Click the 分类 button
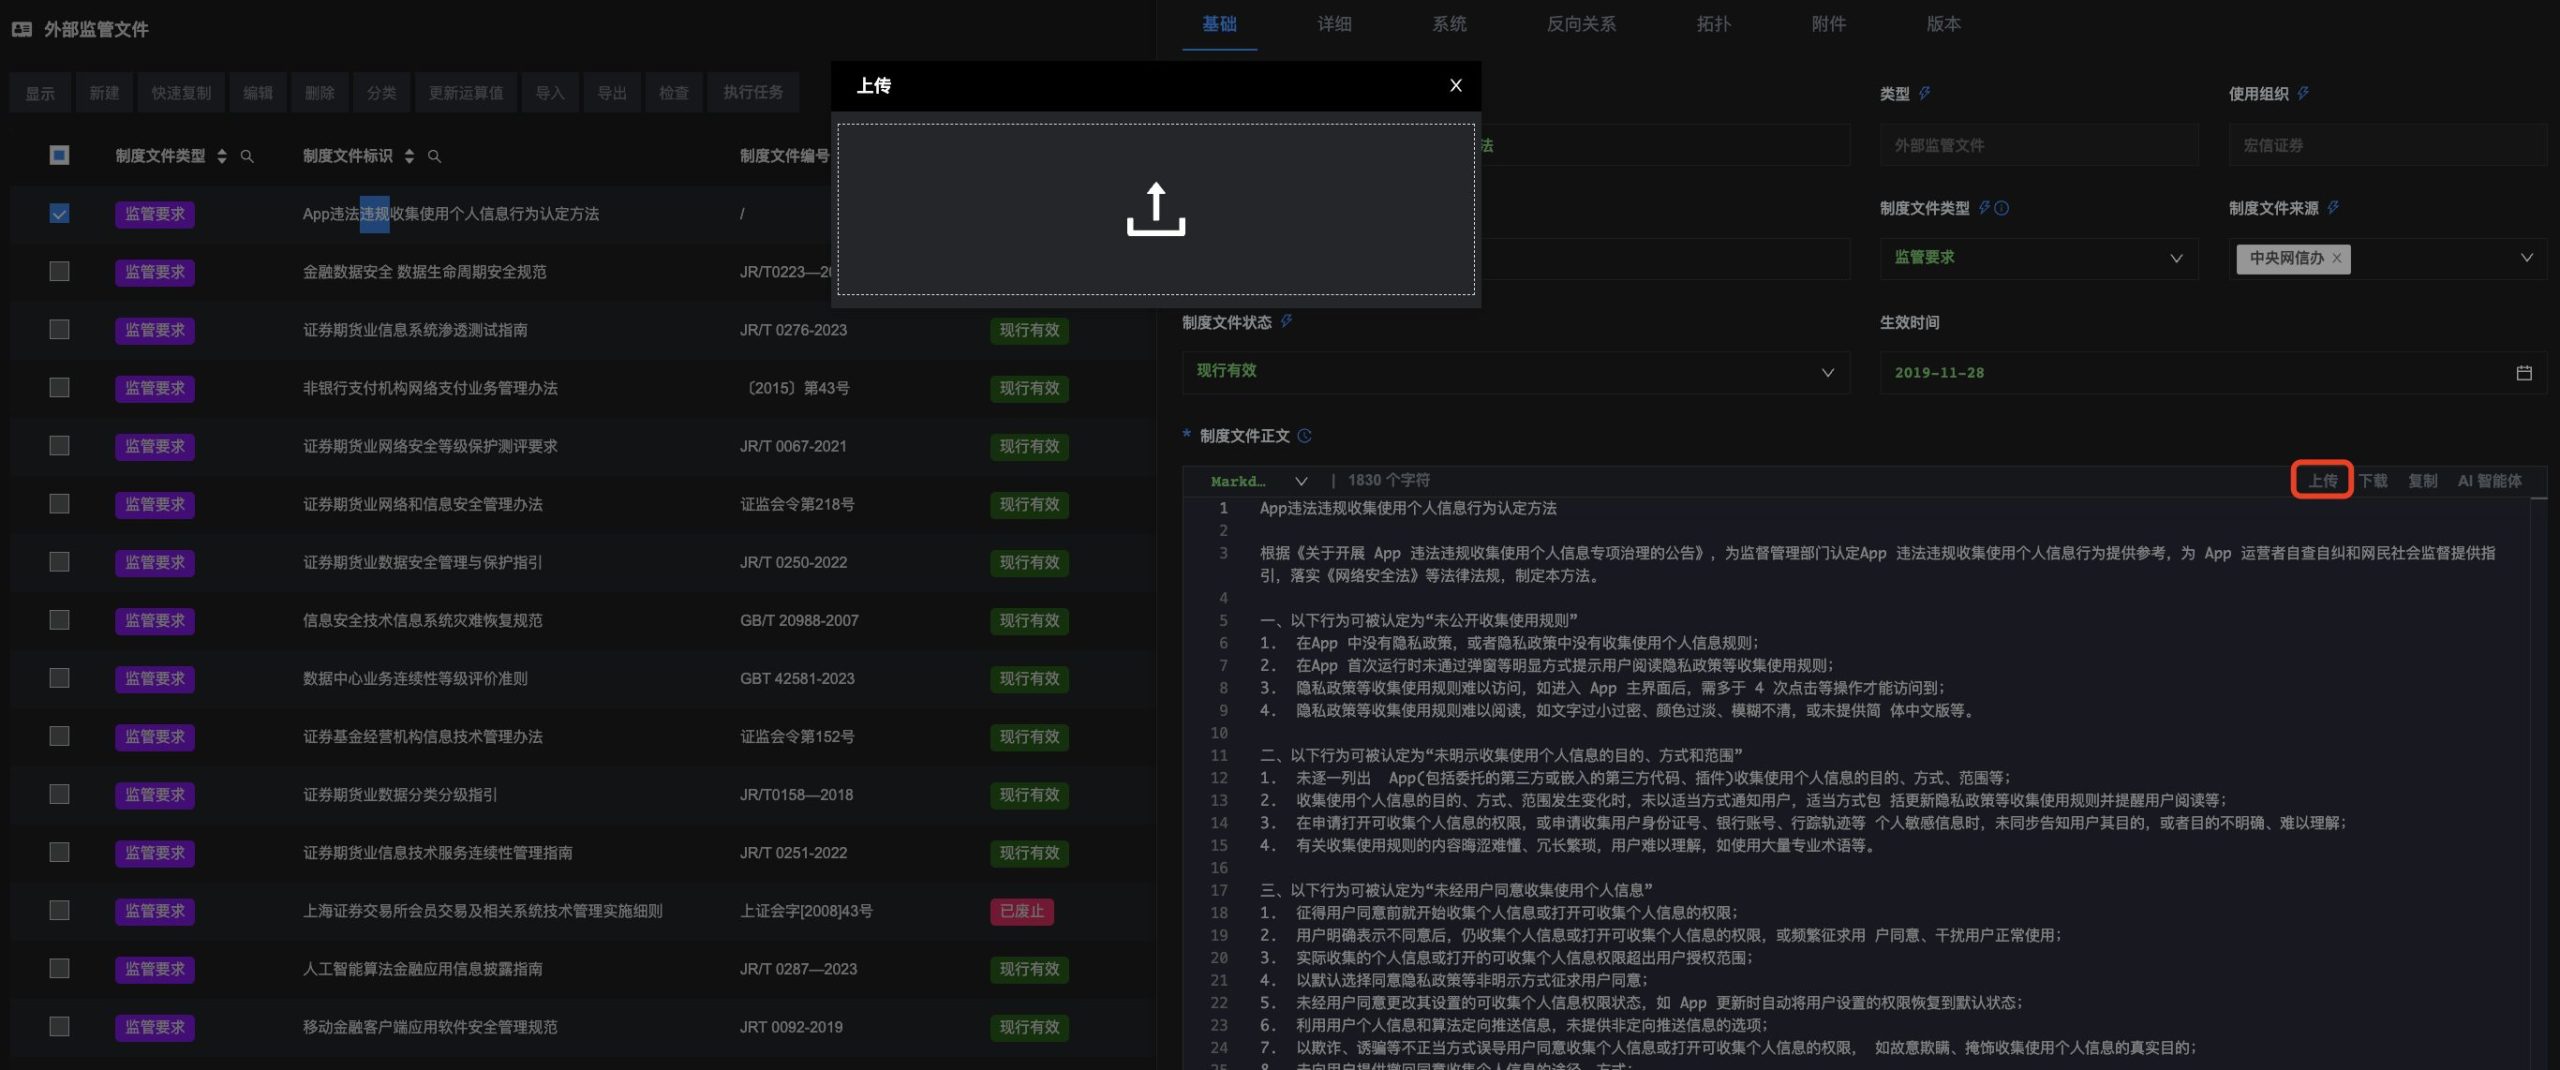This screenshot has width=2560, height=1070. [x=381, y=93]
